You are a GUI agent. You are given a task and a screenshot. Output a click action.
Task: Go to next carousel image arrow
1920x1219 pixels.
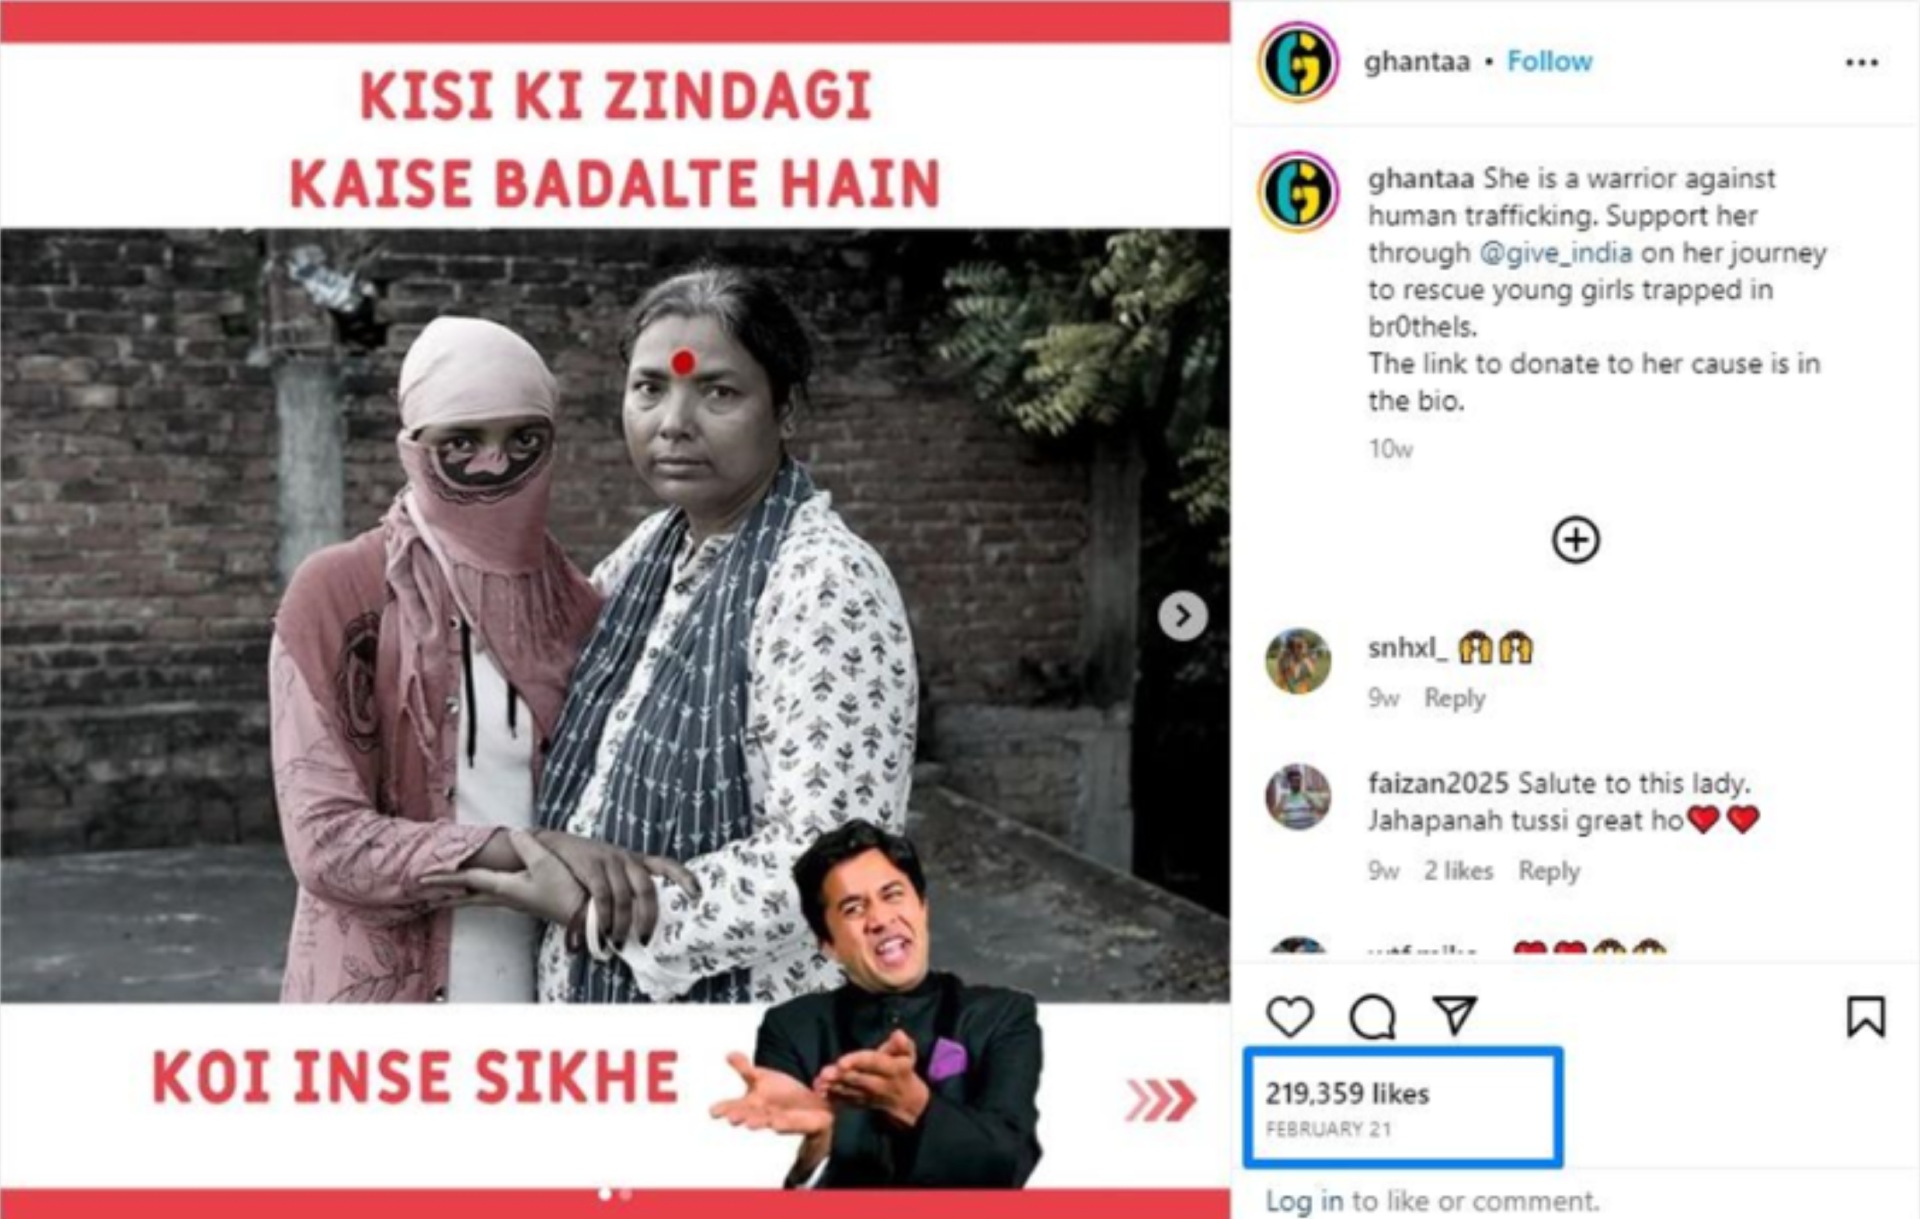tap(1182, 616)
